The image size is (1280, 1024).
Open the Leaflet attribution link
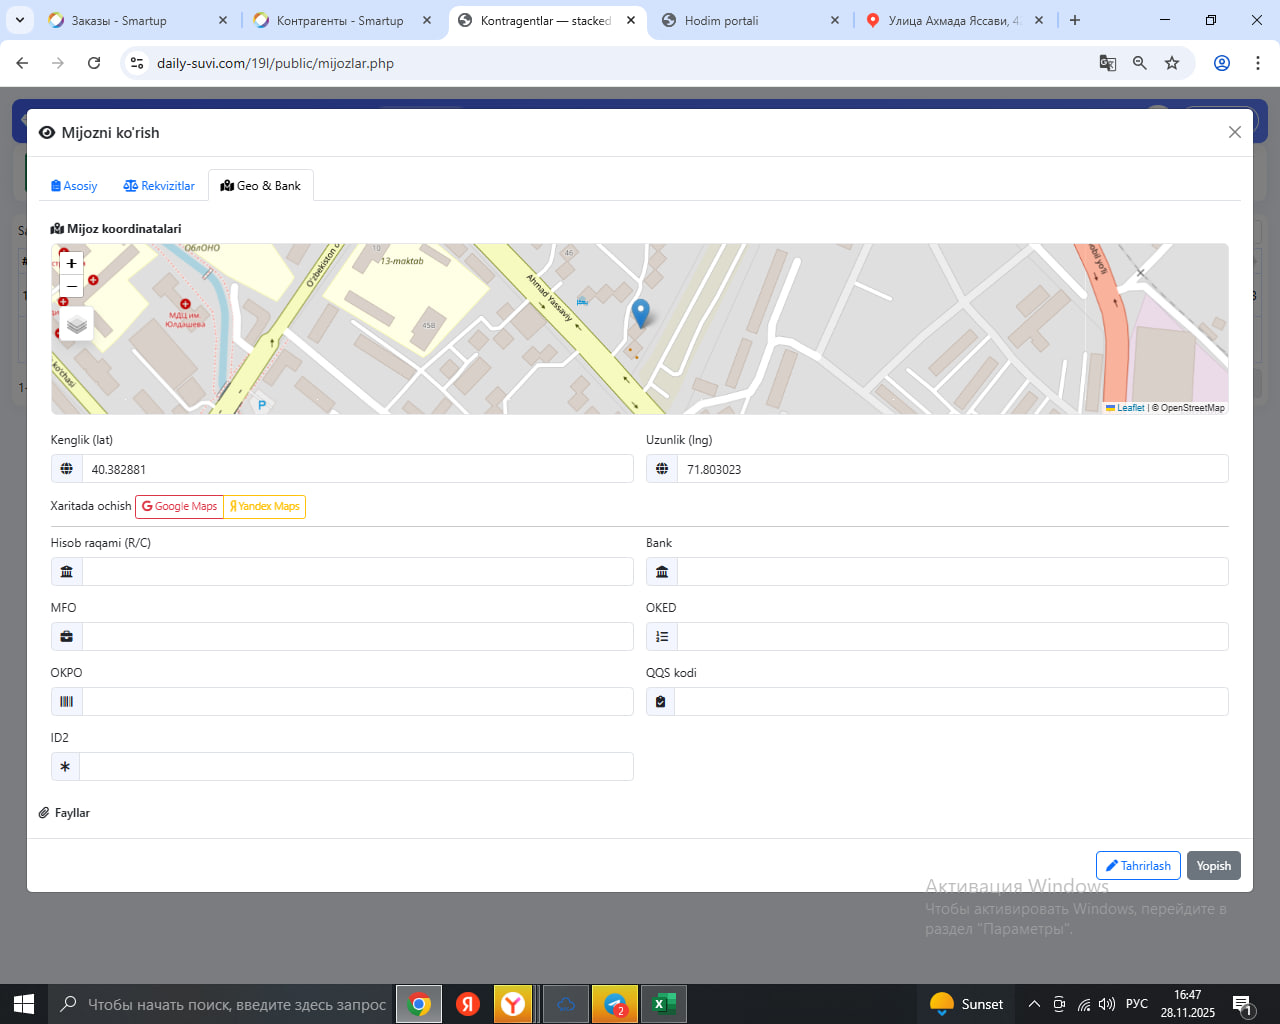(1130, 408)
